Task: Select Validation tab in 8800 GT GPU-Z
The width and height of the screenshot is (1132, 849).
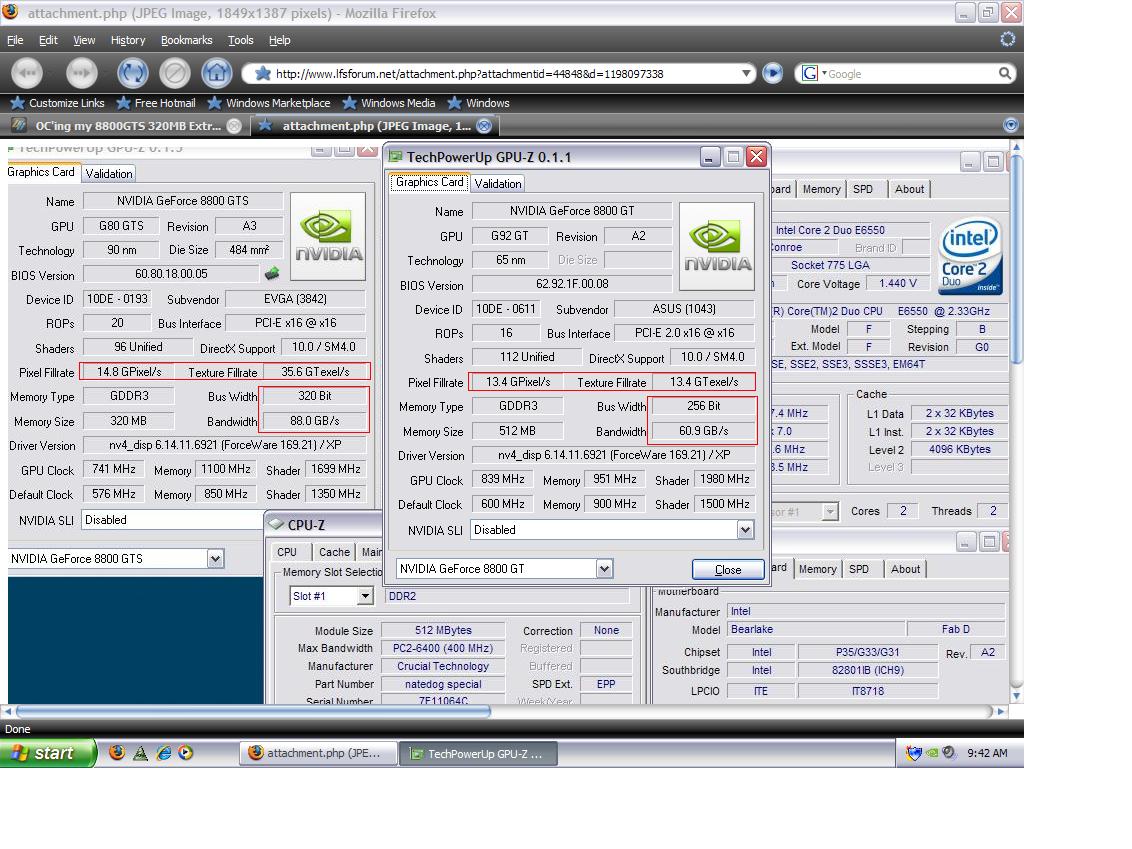Action: [x=497, y=183]
